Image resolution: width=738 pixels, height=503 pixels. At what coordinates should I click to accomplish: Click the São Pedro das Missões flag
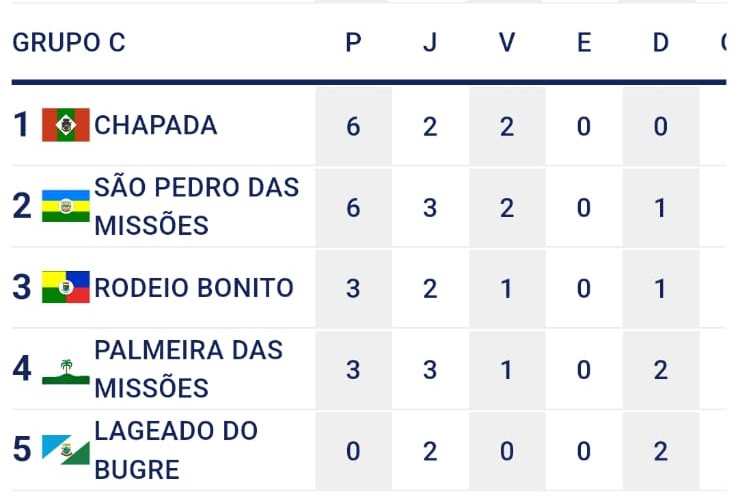point(66,206)
